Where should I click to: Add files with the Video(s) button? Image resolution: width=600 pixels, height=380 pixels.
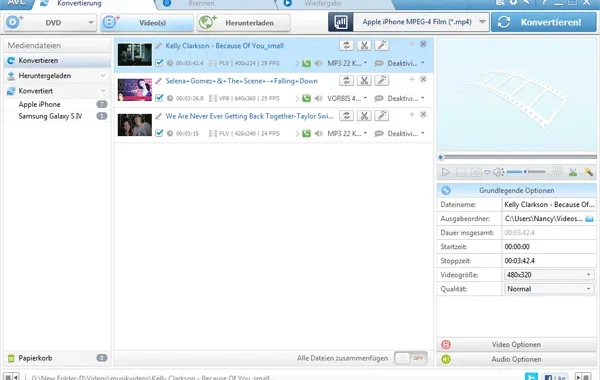click(x=147, y=23)
